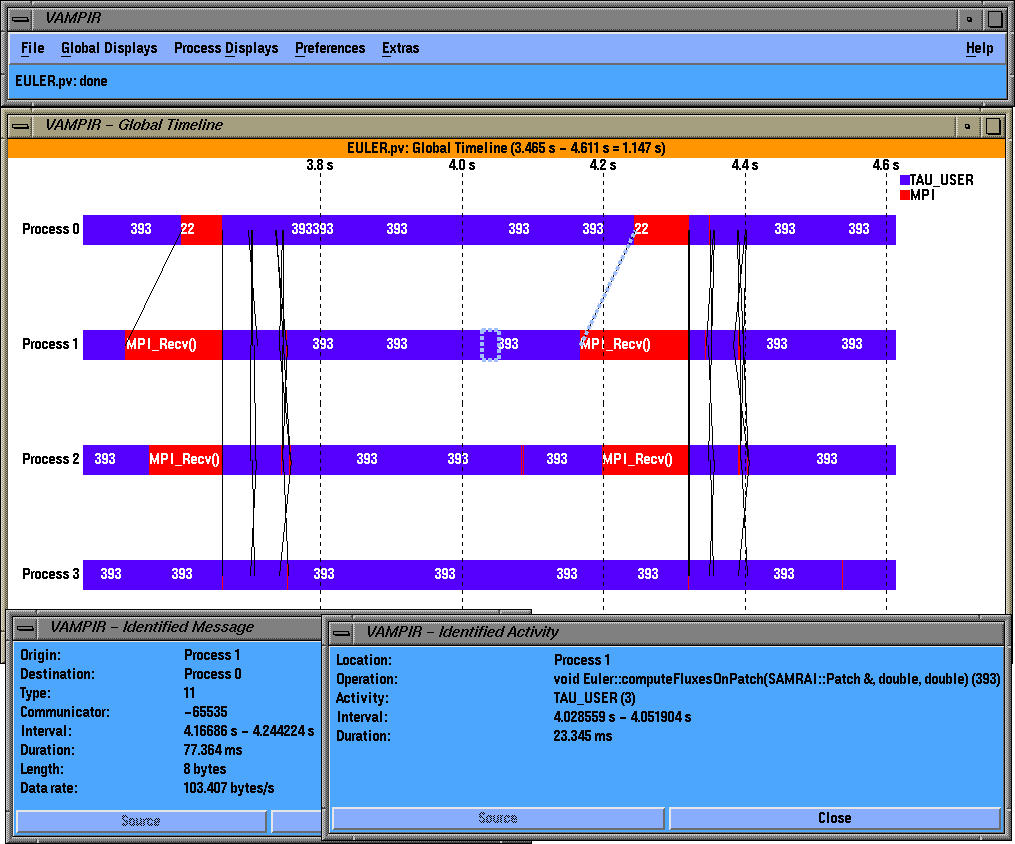
Task: Open the Global Displays menu
Action: (x=109, y=48)
